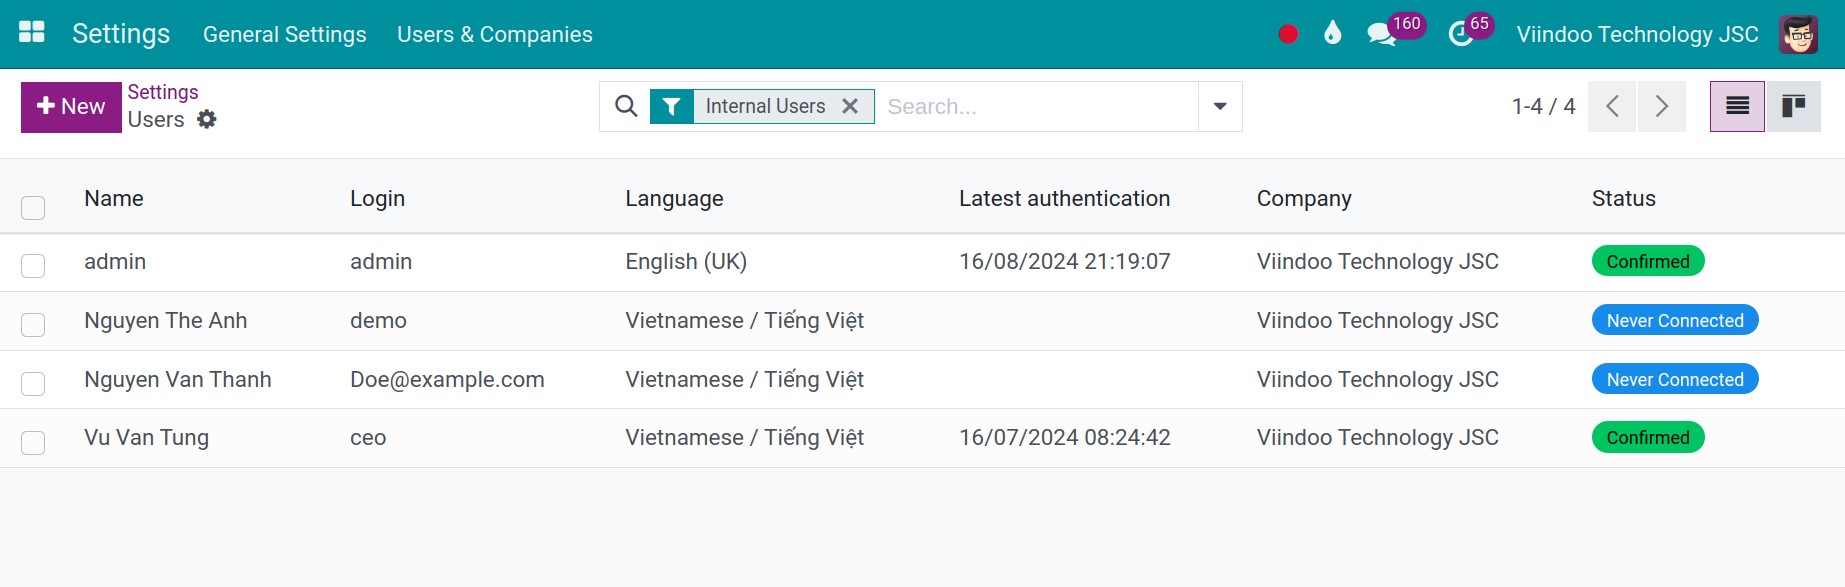Sort by Company column header
The height and width of the screenshot is (587, 1845).
1304,198
